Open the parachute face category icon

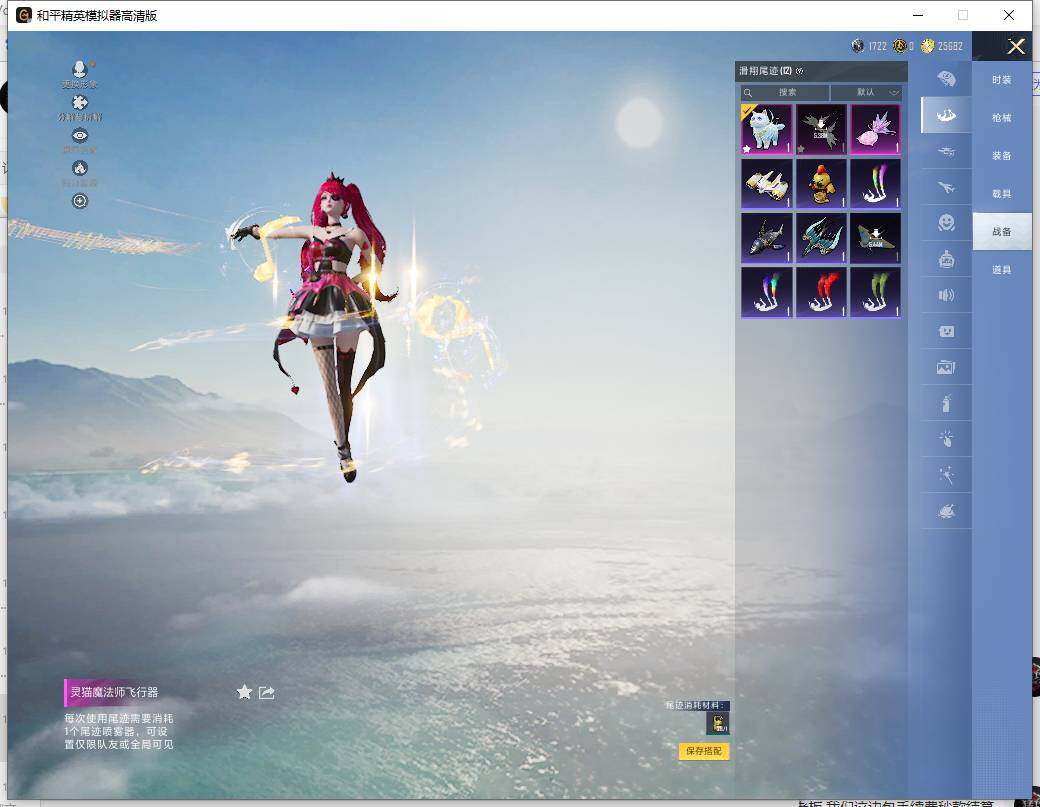tap(946, 79)
